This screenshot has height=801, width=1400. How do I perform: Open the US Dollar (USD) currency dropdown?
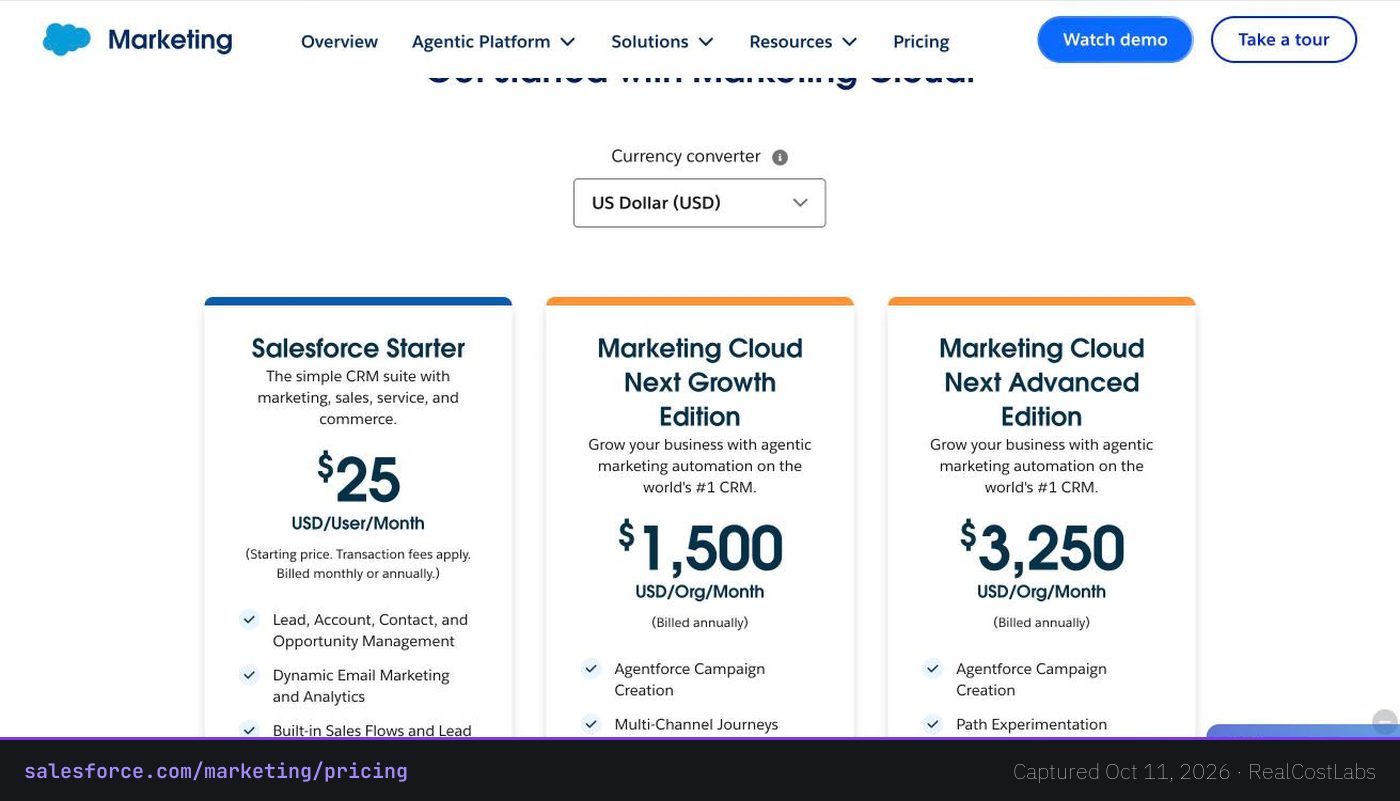click(699, 203)
